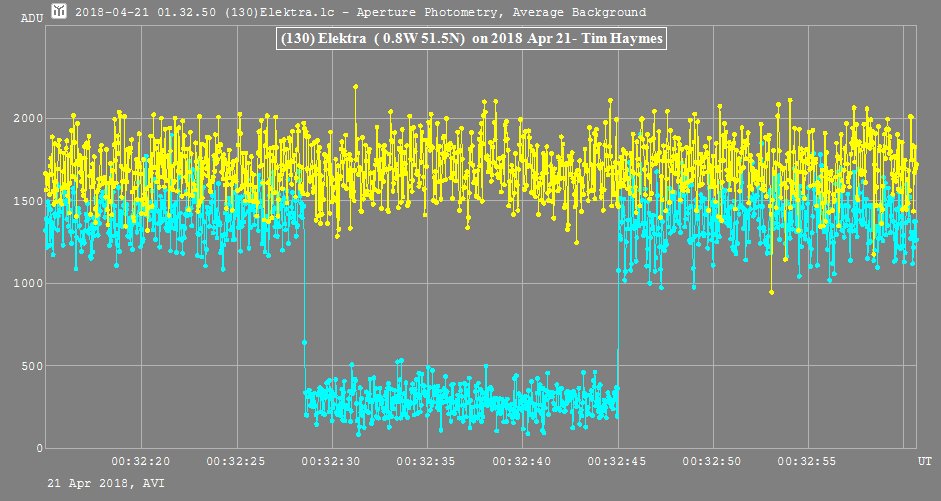Select the "(130) Elektra" chart title box
This screenshot has width=941, height=501.
tap(469, 38)
